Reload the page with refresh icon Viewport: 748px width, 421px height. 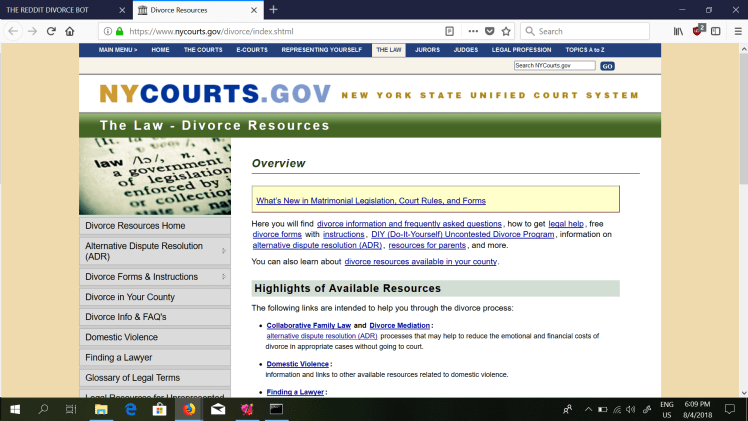point(51,31)
